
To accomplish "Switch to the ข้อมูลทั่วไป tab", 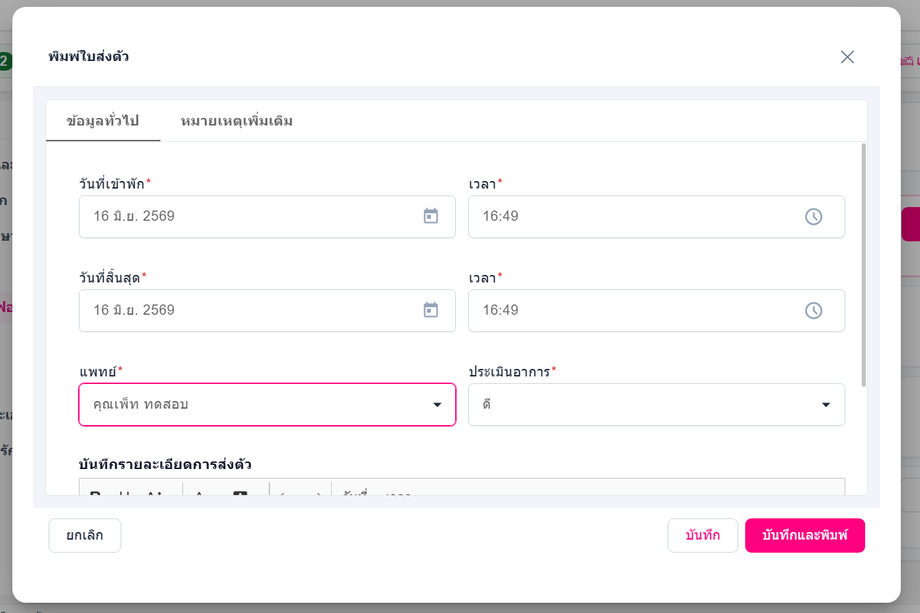I will coord(103,121).
